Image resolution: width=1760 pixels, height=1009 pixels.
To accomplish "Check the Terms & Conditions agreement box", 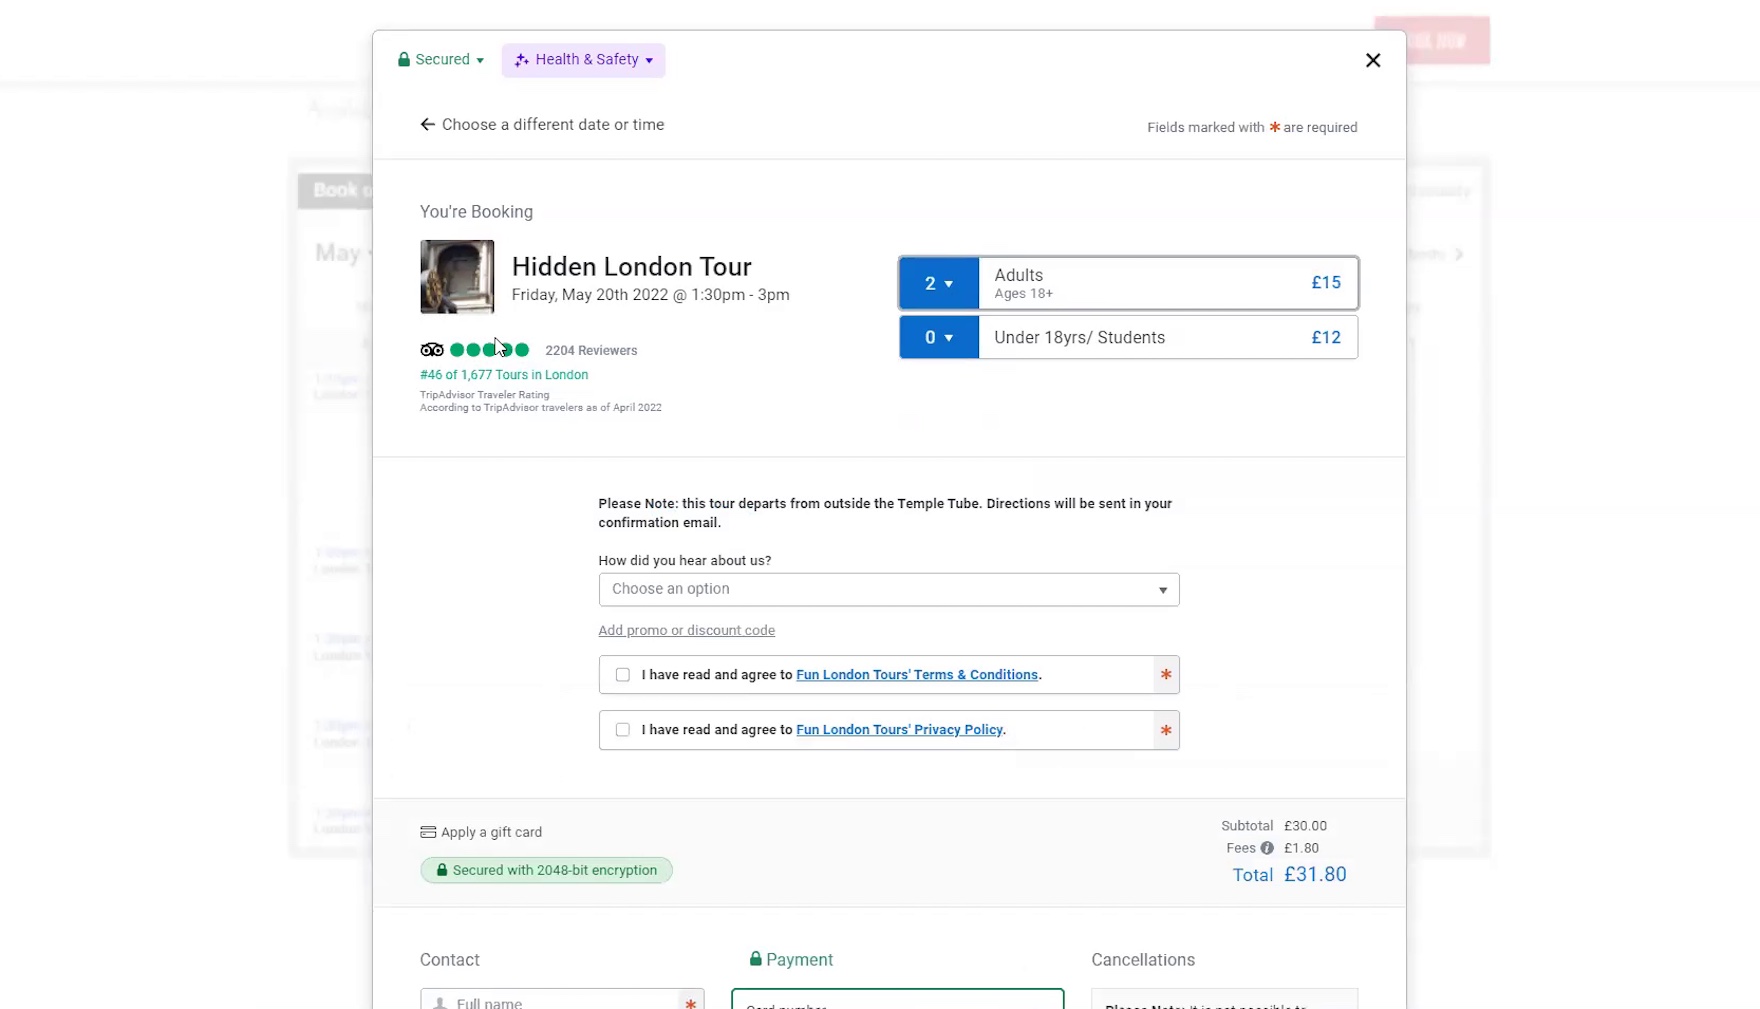I will (x=623, y=675).
